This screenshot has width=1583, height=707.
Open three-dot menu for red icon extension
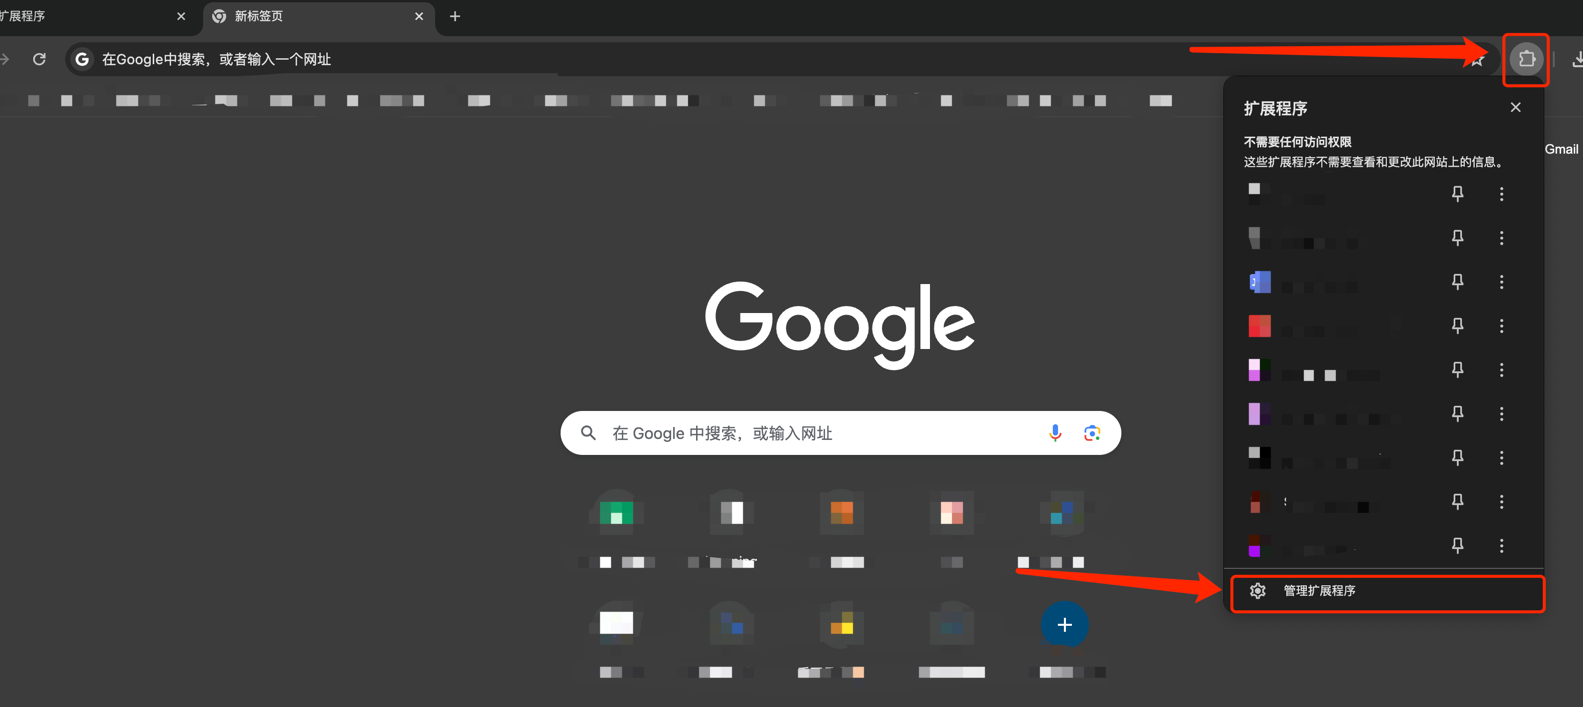(1501, 326)
